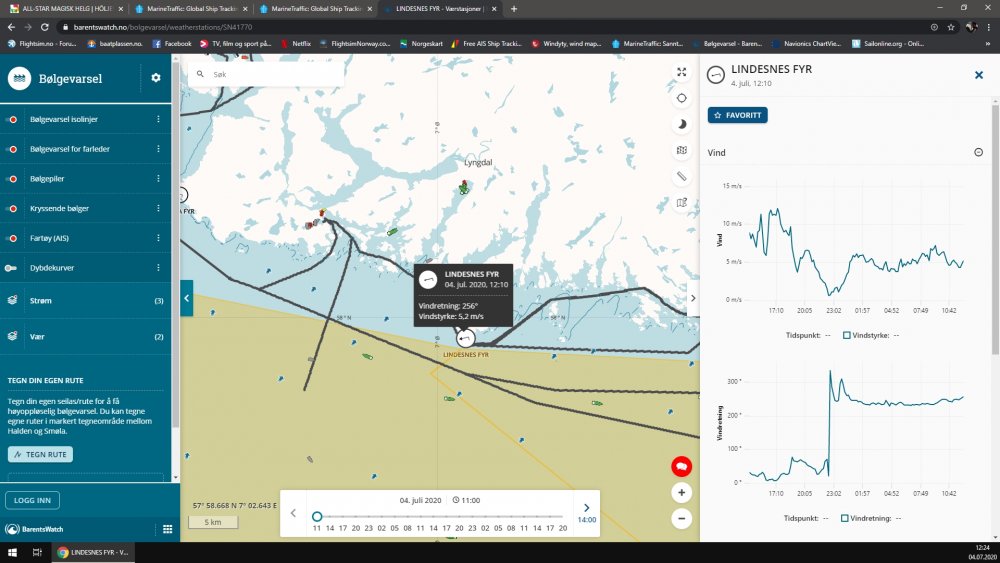Toggle the Fartøy (AIS) layer
The image size is (1000, 563).
[x=11, y=238]
